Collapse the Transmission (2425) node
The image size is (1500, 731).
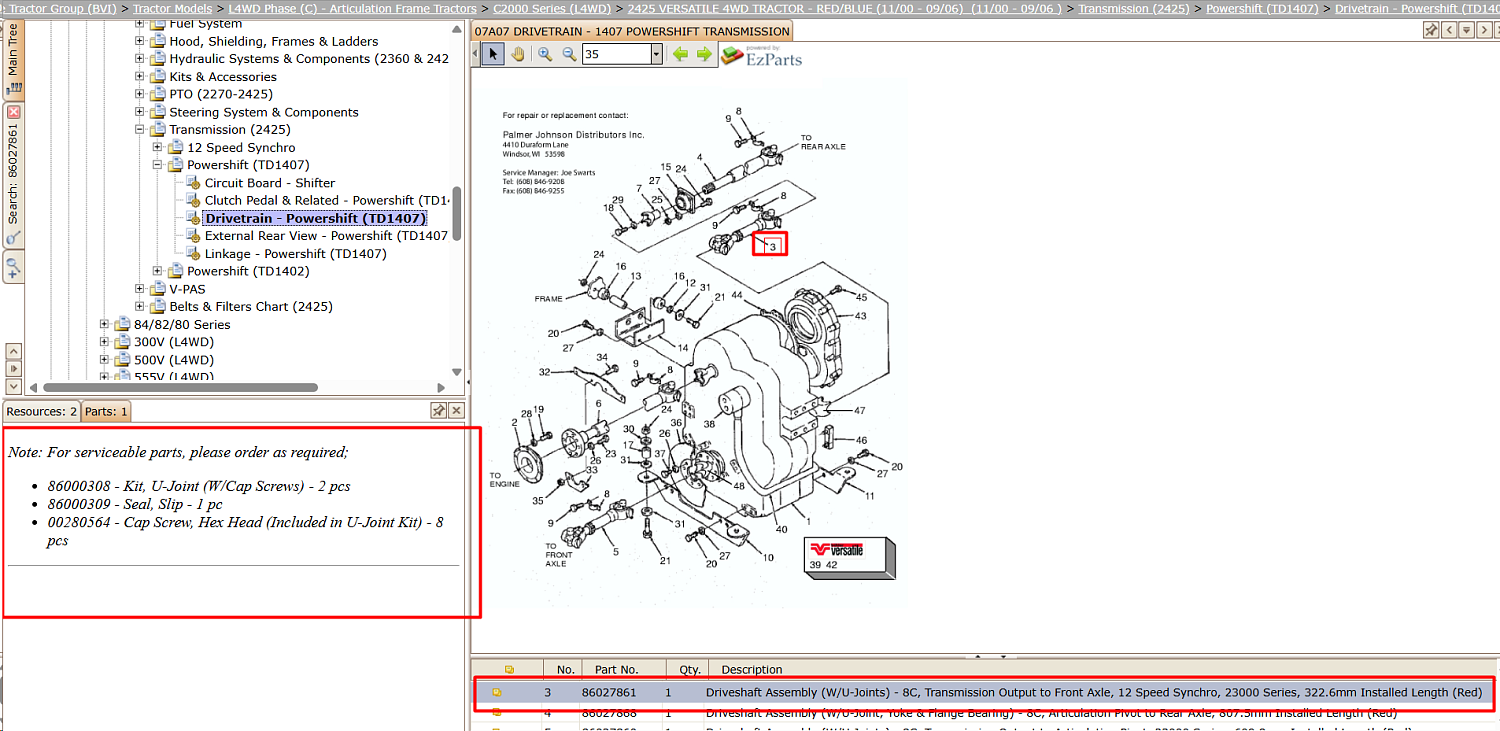point(140,130)
